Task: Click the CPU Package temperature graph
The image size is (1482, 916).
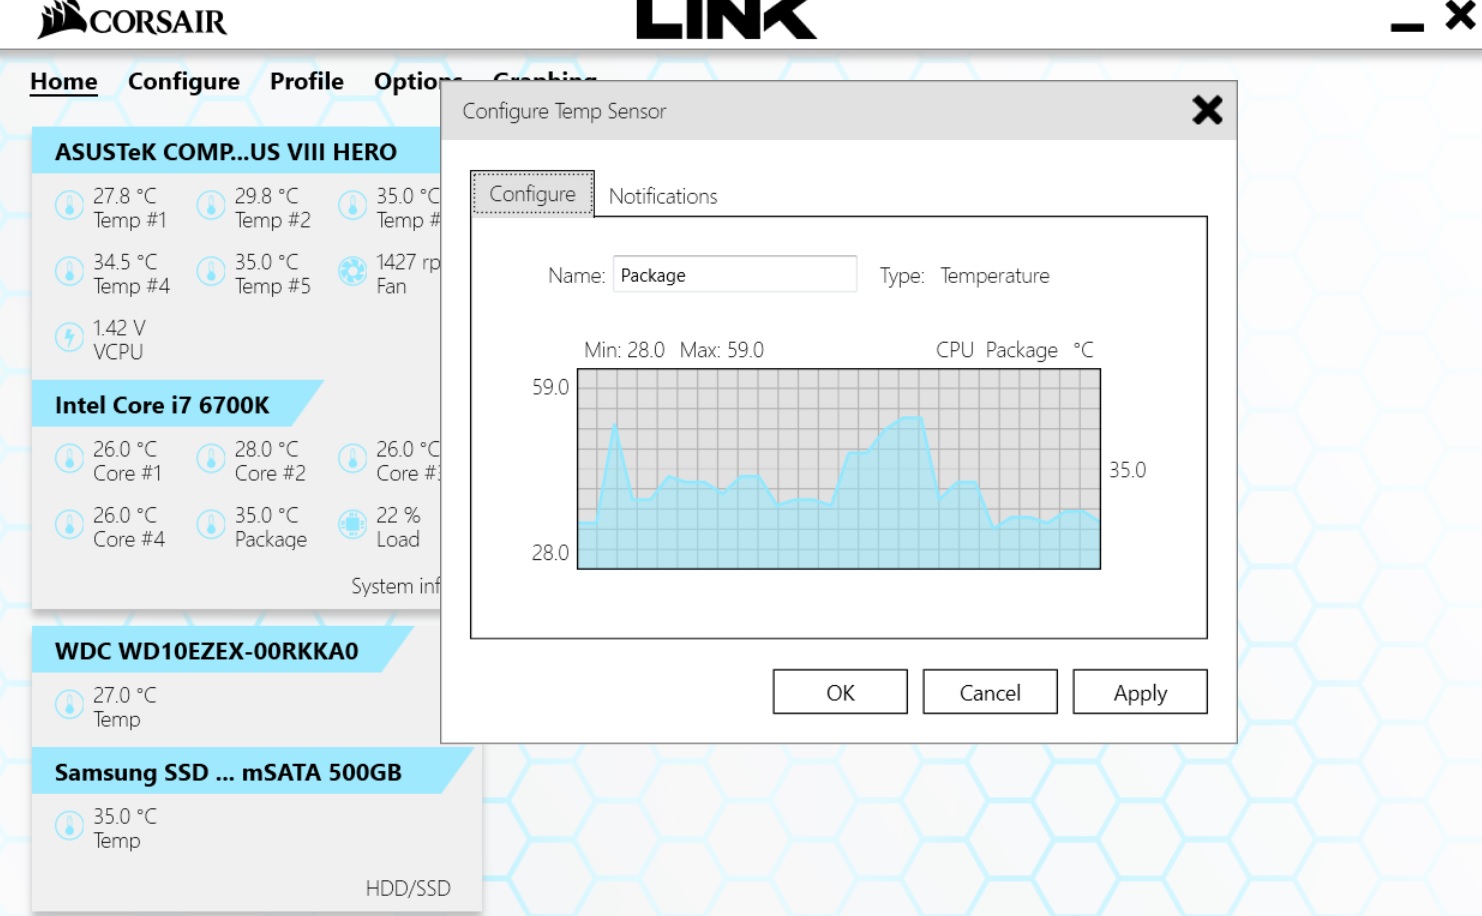Action: coord(839,469)
